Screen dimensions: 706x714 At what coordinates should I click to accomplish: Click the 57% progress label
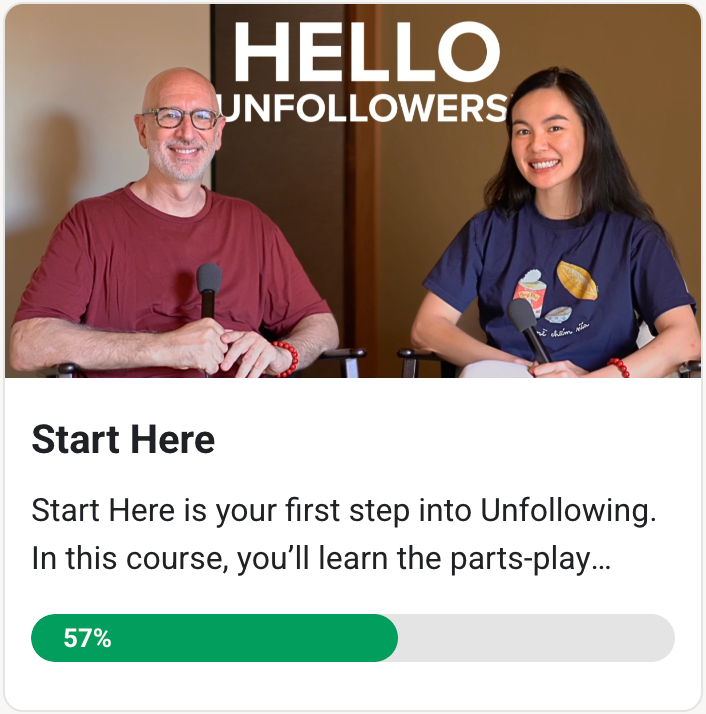click(x=87, y=638)
